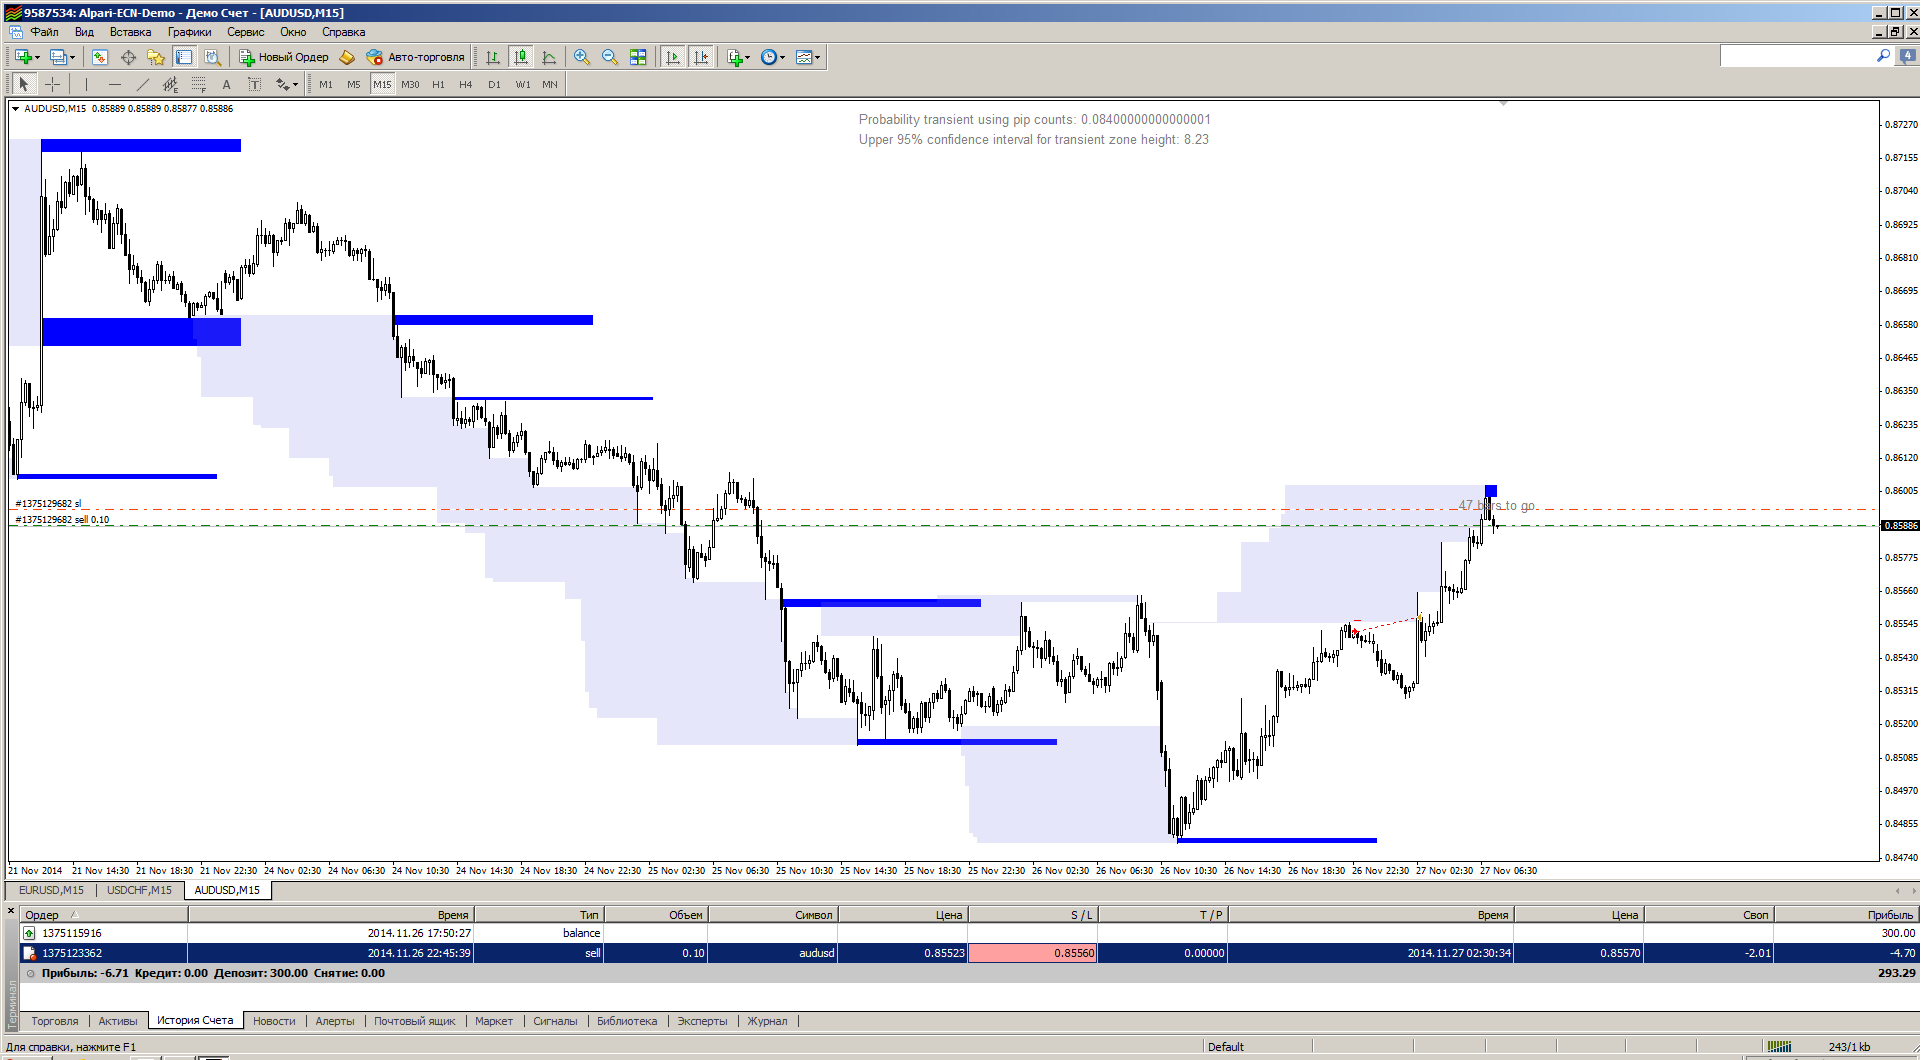Open the Новости terminal tab
The width and height of the screenshot is (1928, 1060).
pos(274,1021)
